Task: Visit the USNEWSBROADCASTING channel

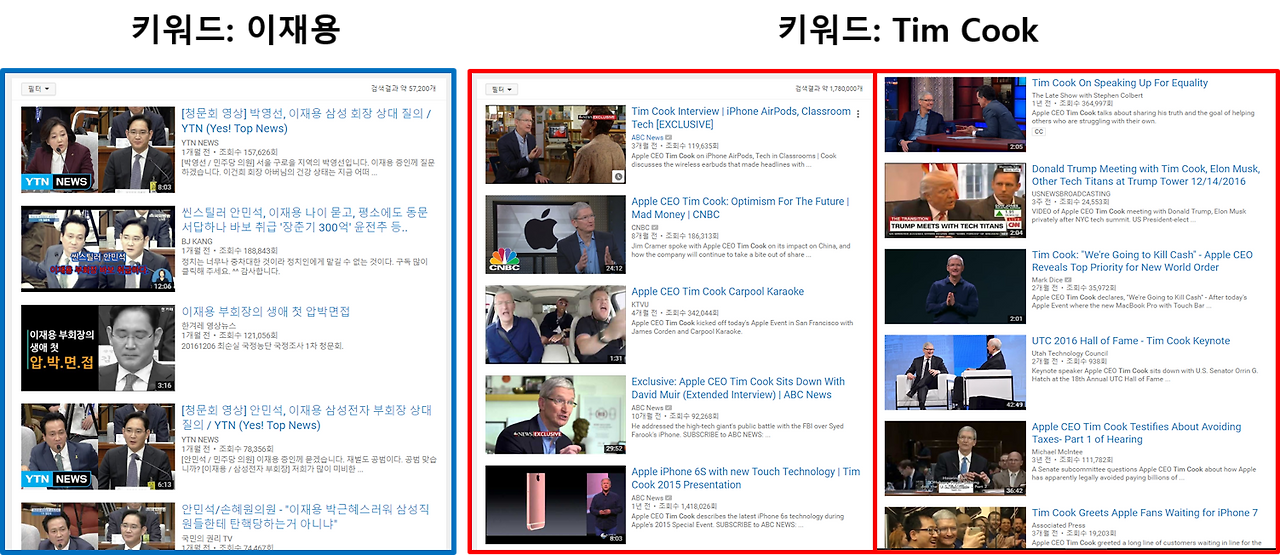Action: click(x=1072, y=194)
